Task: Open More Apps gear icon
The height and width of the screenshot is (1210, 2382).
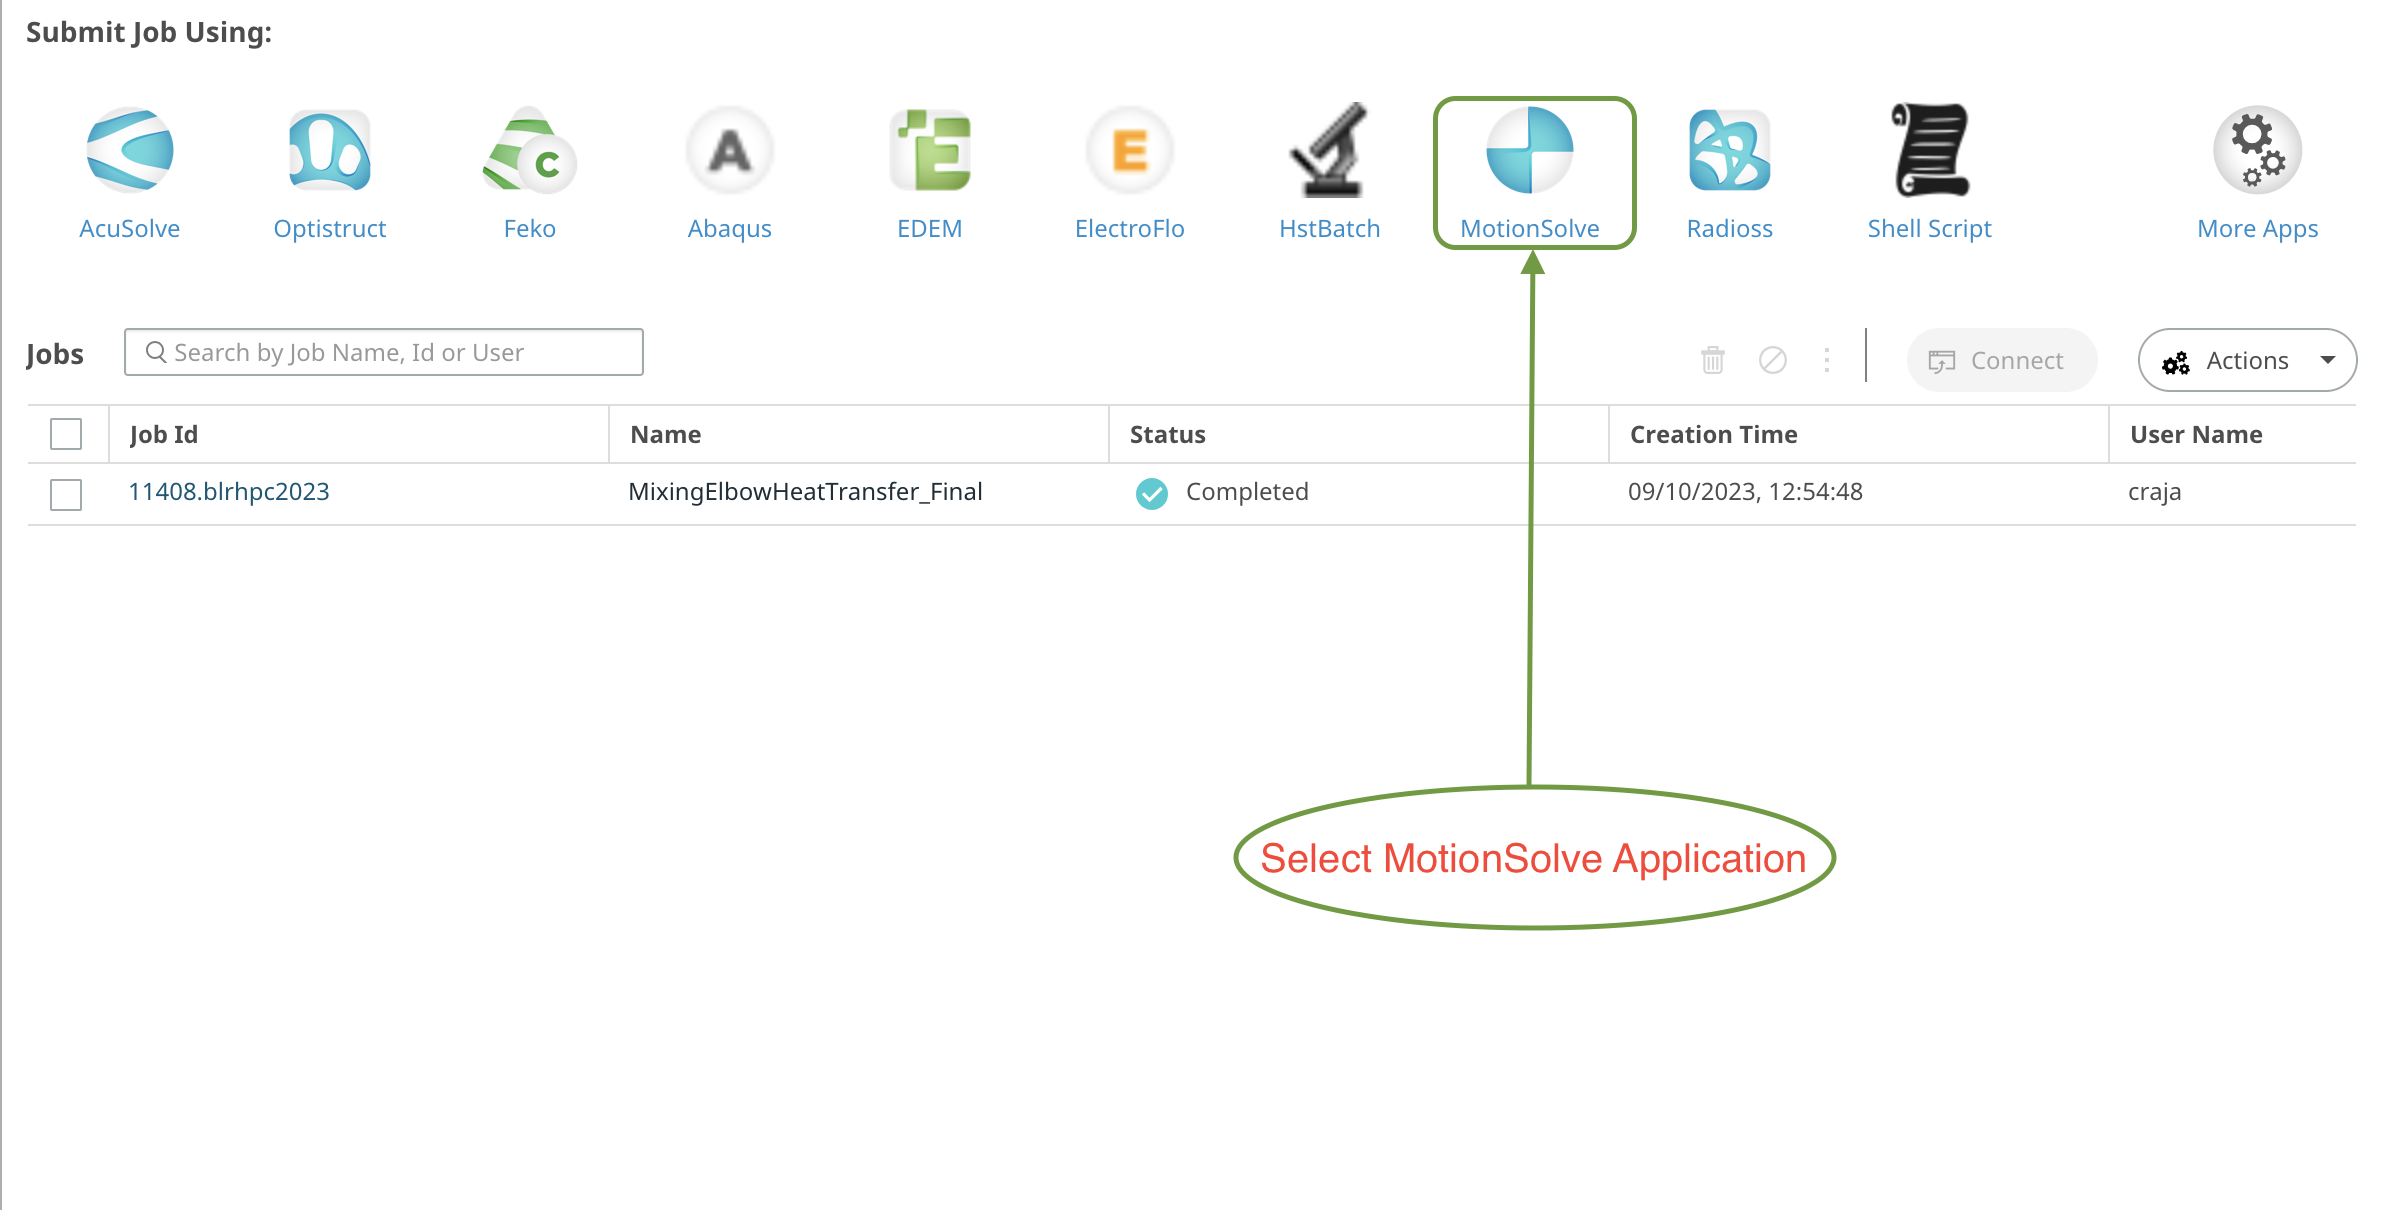Action: pyautogui.click(x=2257, y=151)
